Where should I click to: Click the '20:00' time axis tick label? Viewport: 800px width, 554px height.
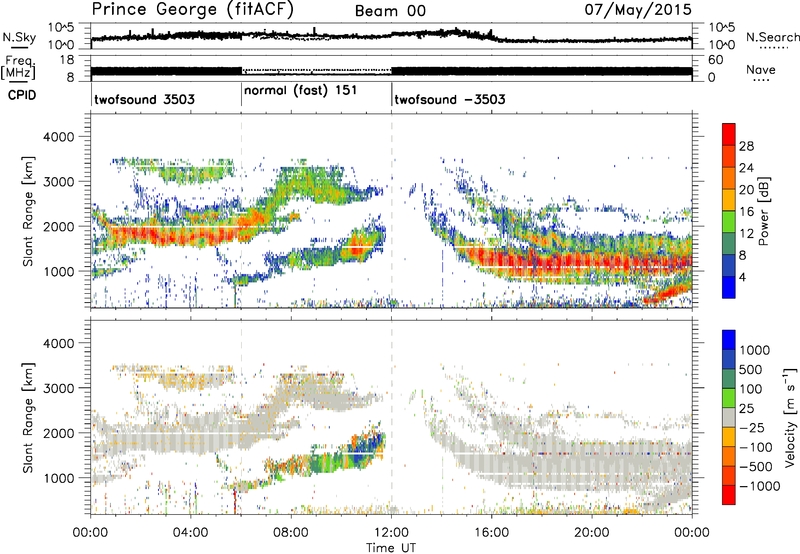[x=592, y=533]
